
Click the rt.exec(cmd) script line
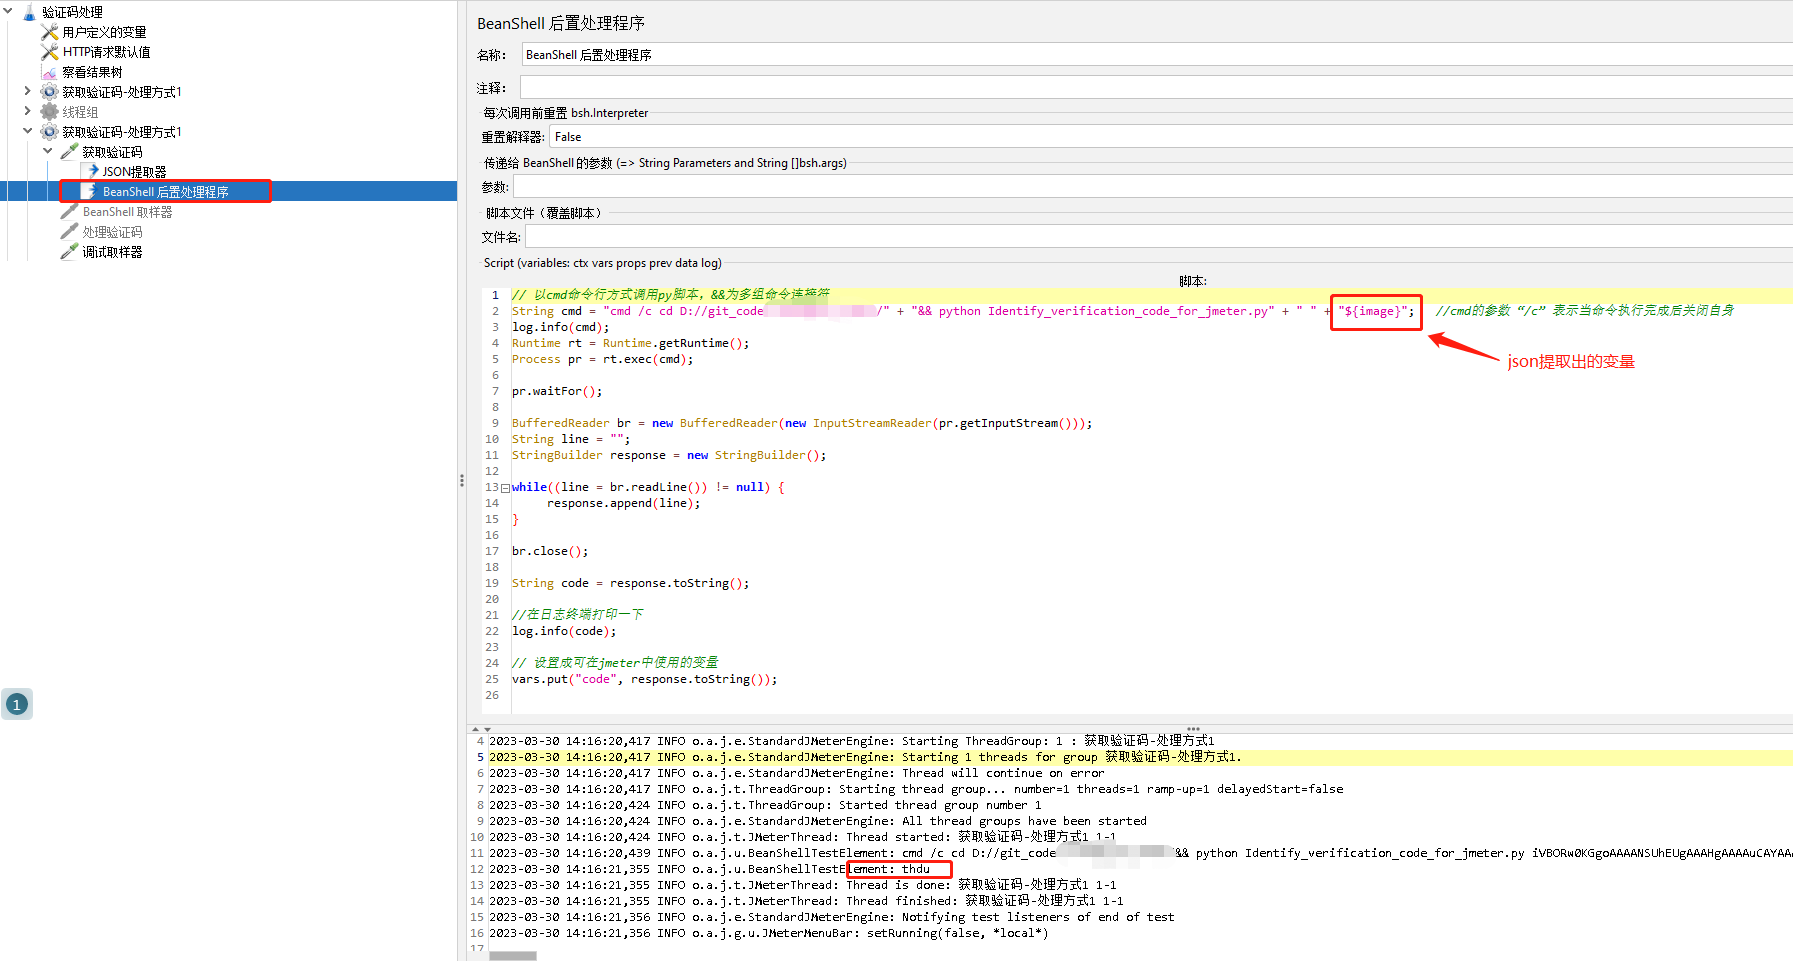602,359
